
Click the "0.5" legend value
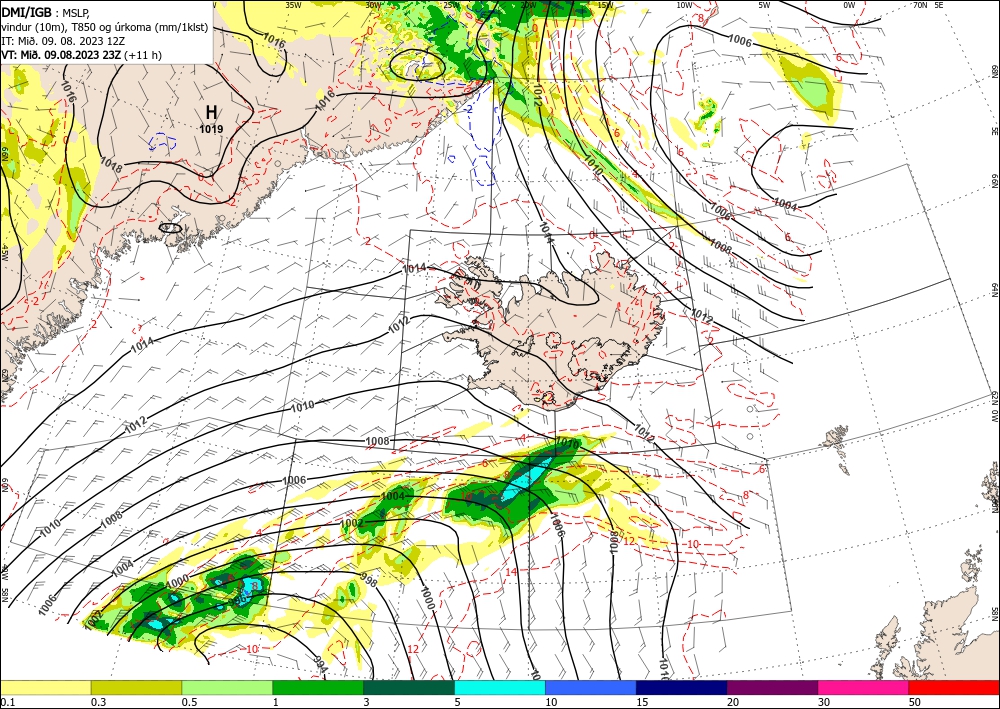(189, 702)
